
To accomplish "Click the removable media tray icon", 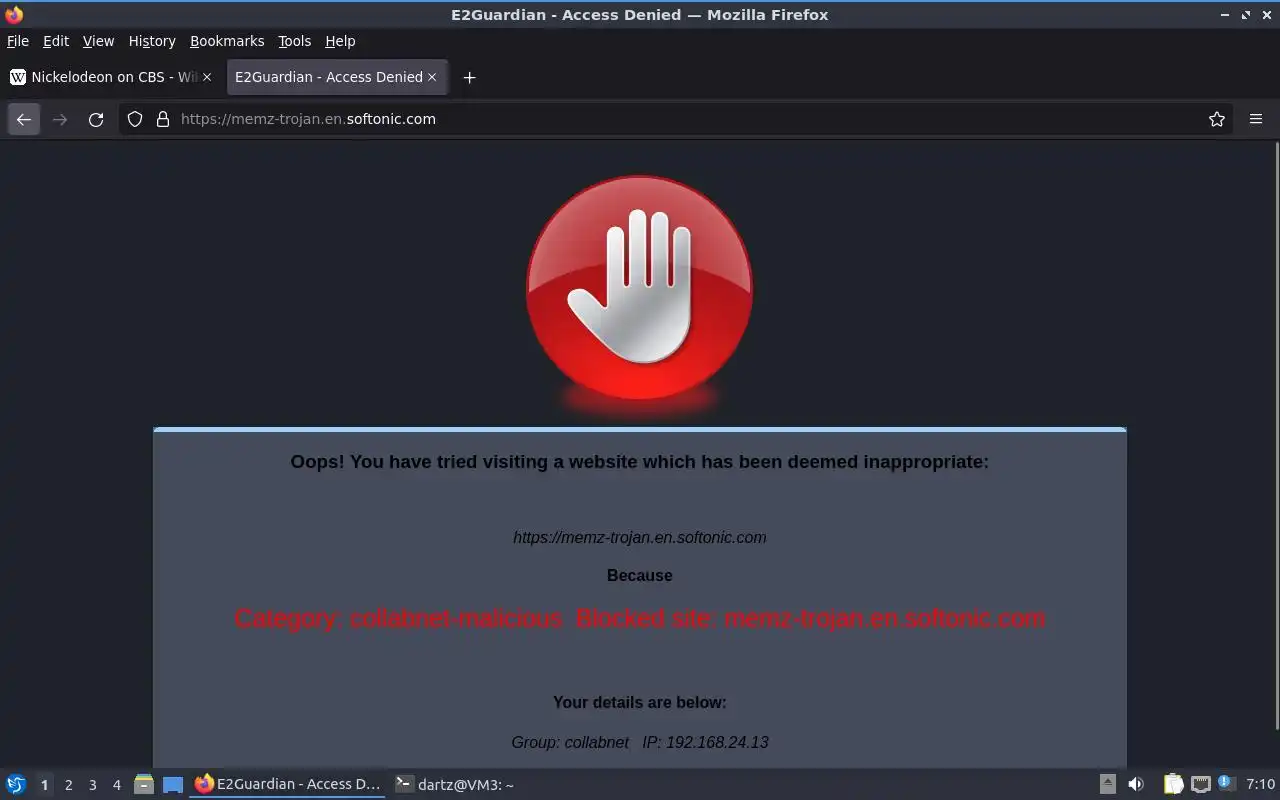I will (1108, 784).
